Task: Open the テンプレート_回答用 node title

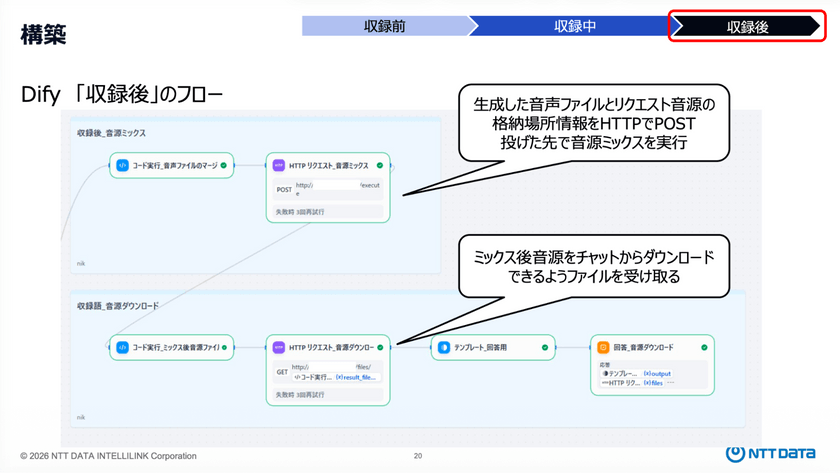Action: click(481, 347)
